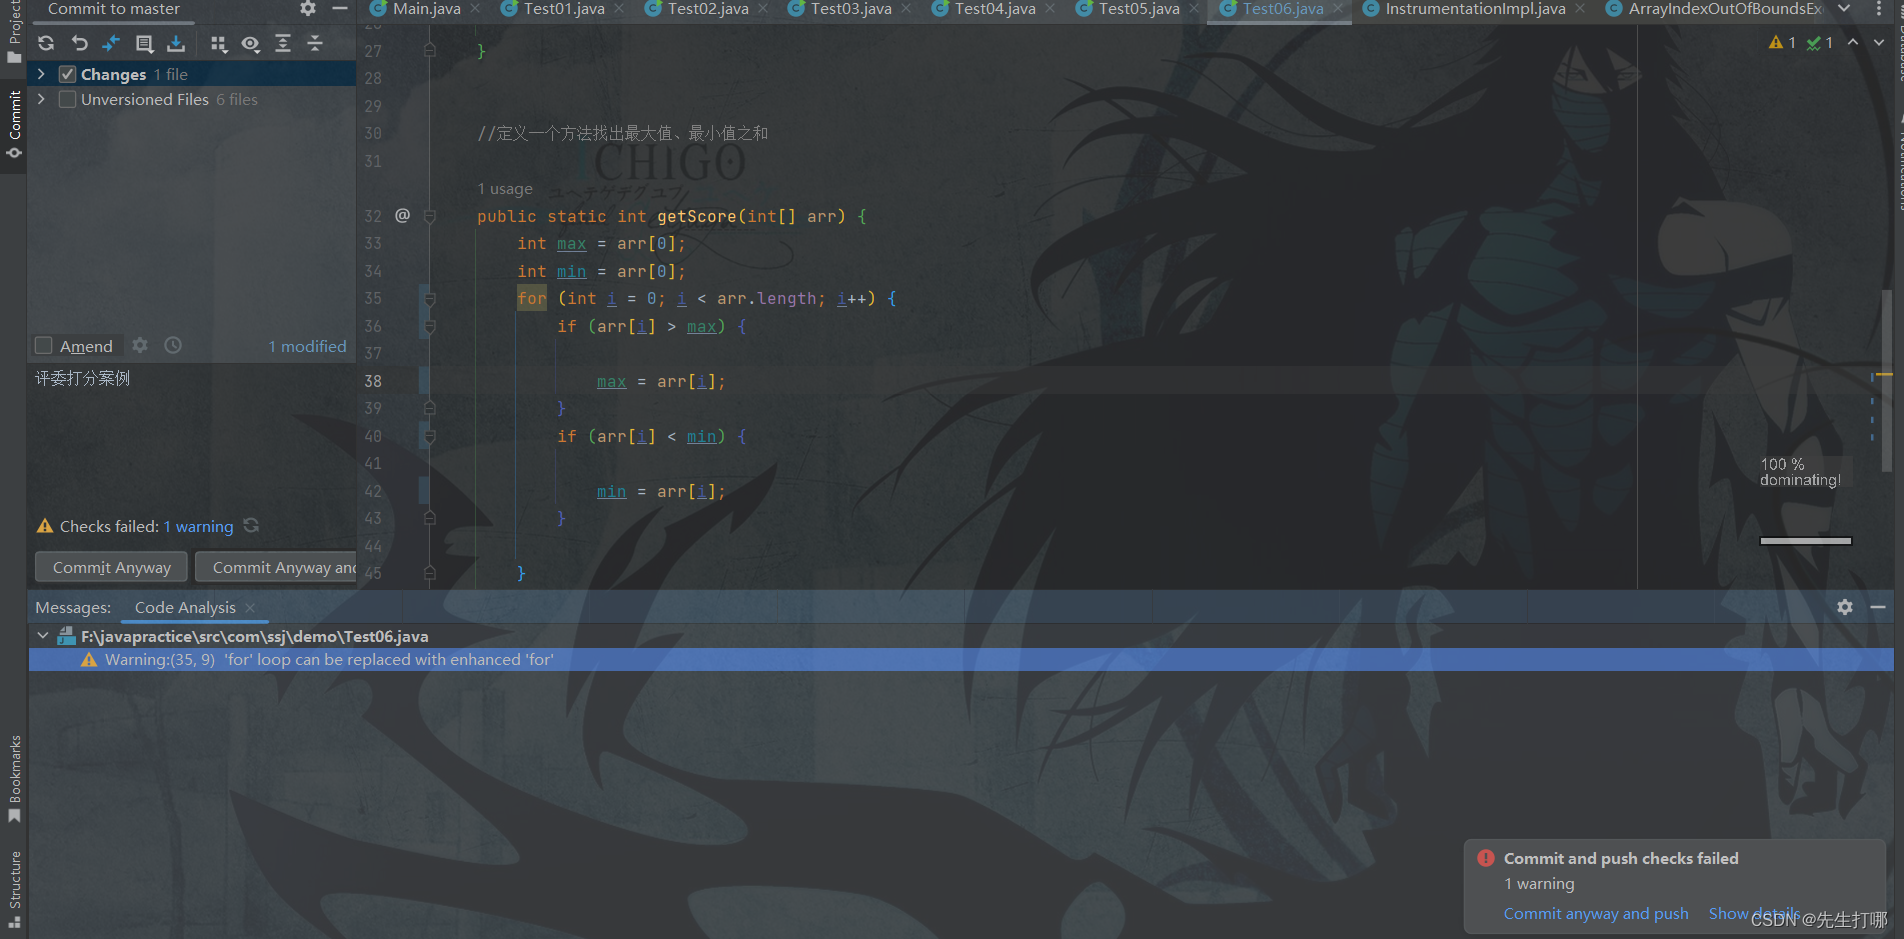Open Messages panel settings gear

pos(1845,607)
